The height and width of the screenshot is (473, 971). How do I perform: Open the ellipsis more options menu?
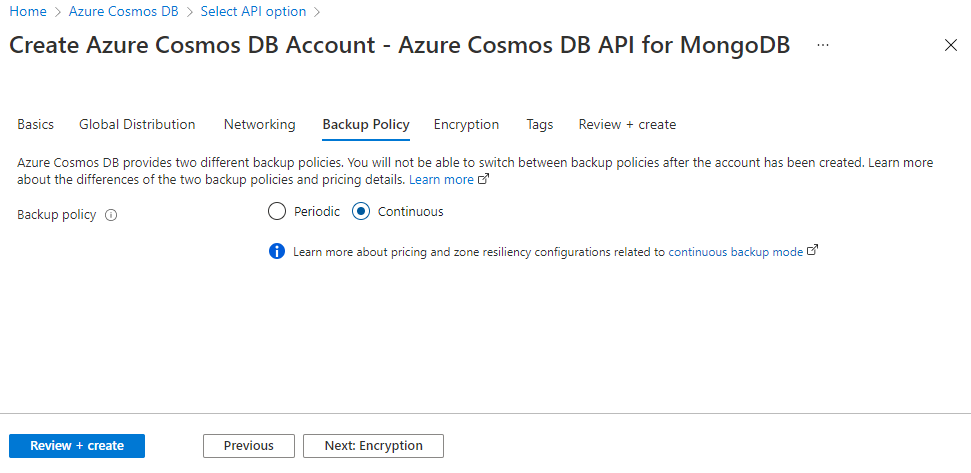click(822, 45)
